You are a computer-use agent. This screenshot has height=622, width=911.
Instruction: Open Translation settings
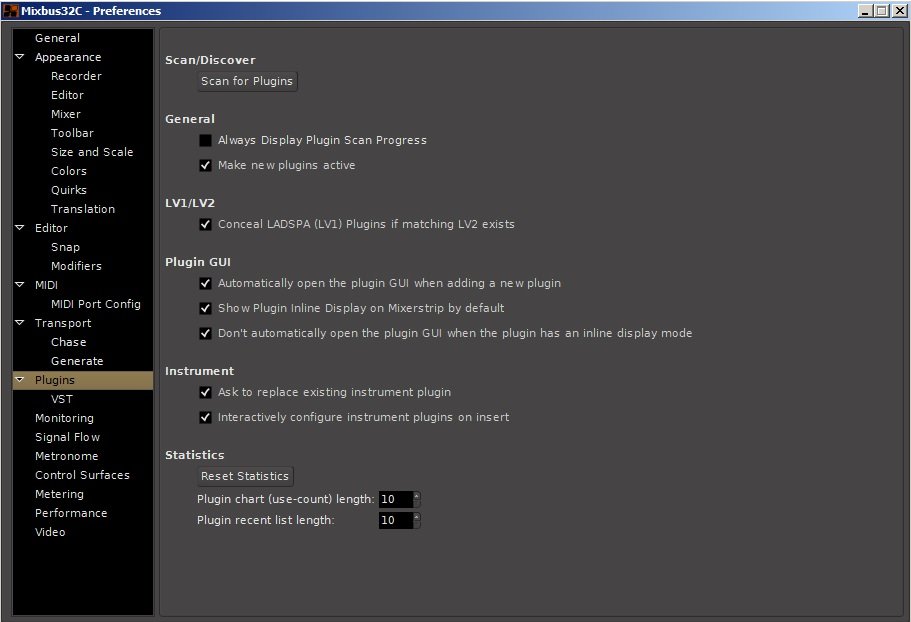pyautogui.click(x=83, y=209)
